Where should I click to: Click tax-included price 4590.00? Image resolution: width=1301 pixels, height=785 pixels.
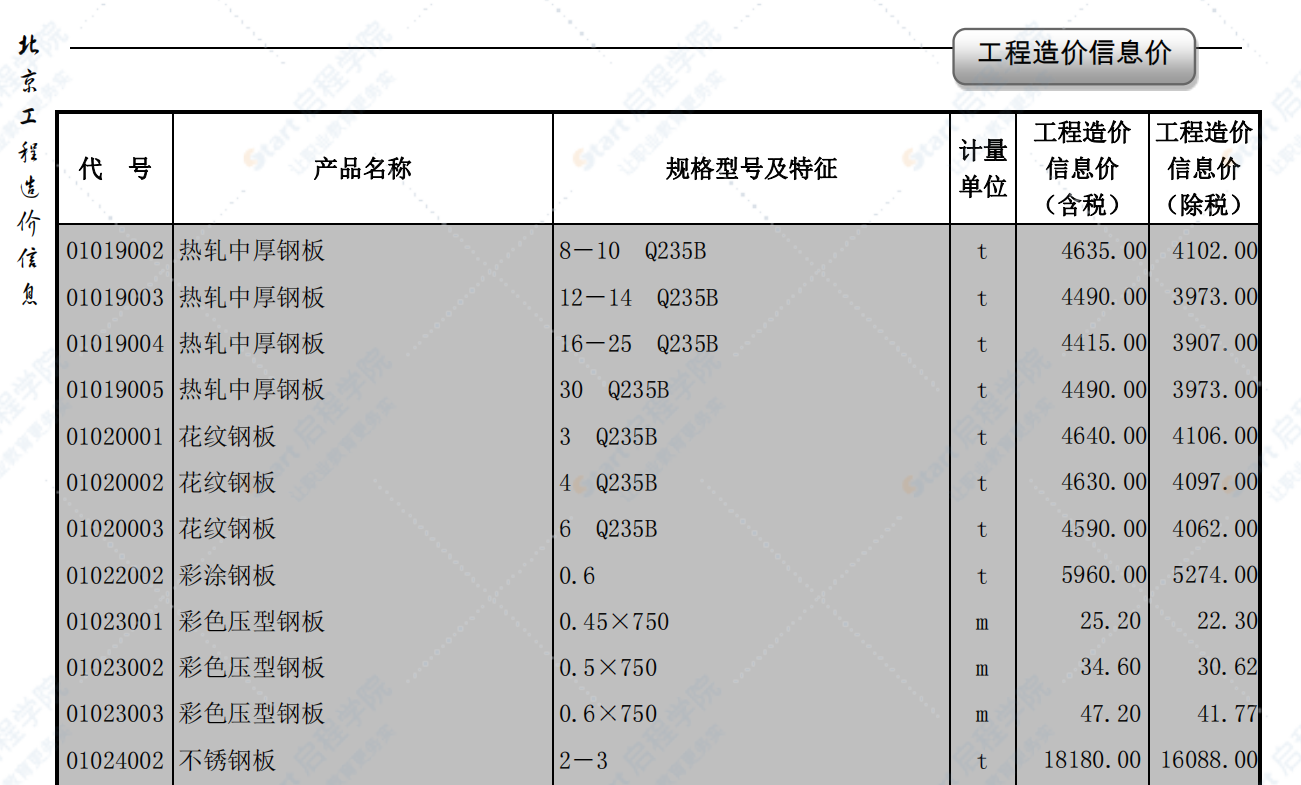[x=1104, y=529]
